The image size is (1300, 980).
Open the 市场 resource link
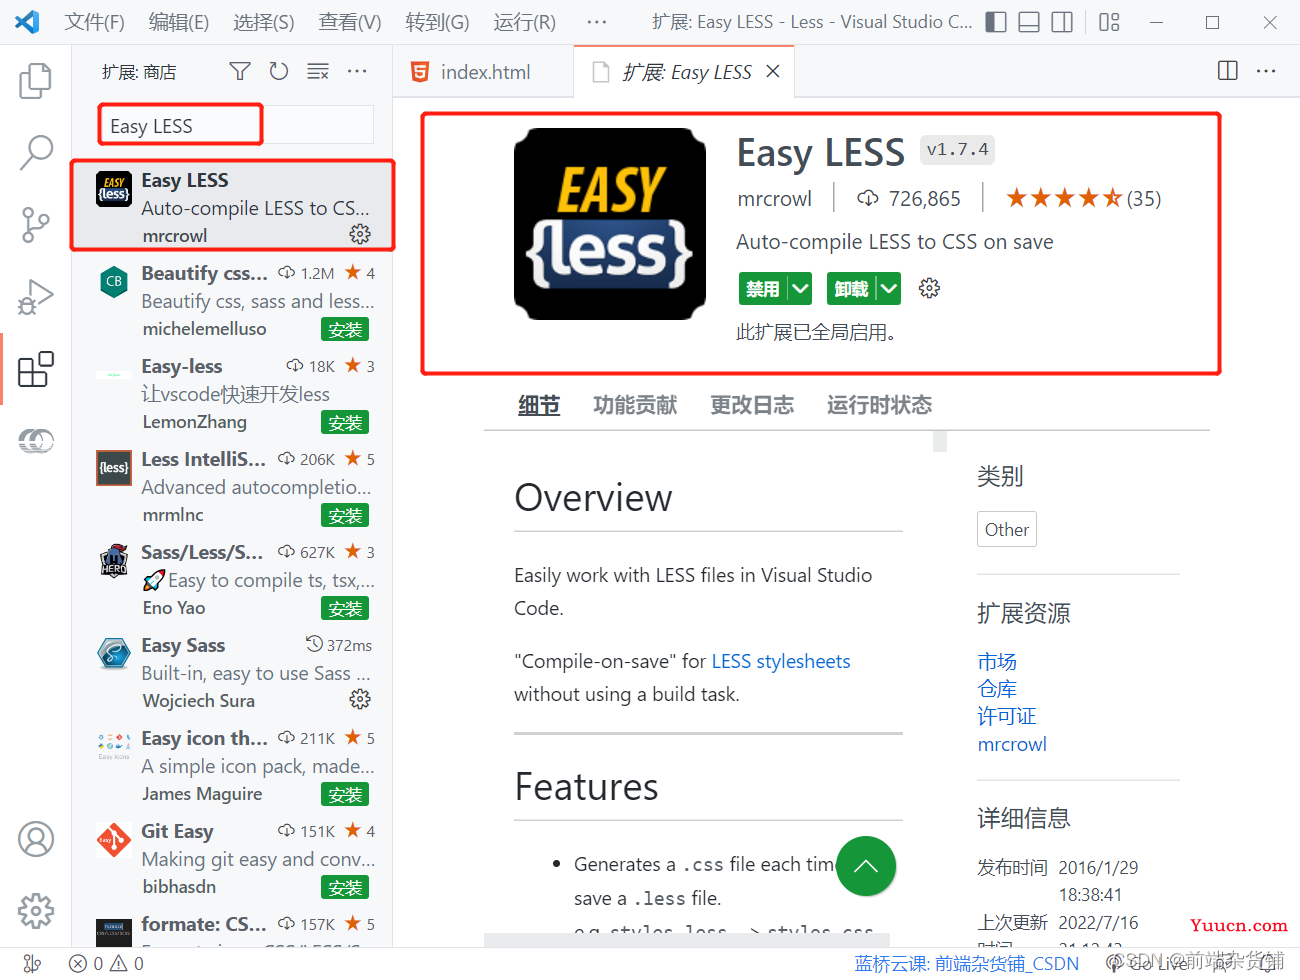tap(997, 661)
